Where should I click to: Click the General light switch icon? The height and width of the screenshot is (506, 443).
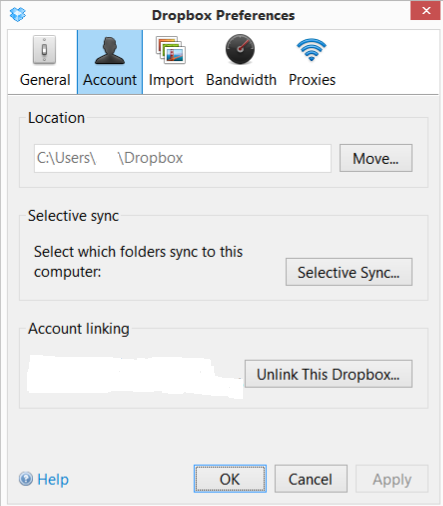point(44,50)
